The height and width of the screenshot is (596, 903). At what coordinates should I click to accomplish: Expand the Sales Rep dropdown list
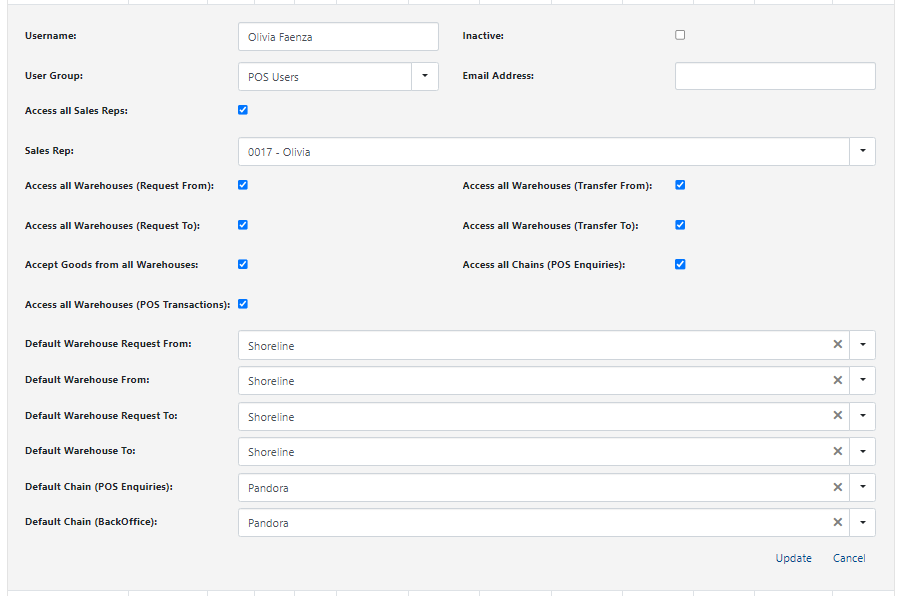862,152
